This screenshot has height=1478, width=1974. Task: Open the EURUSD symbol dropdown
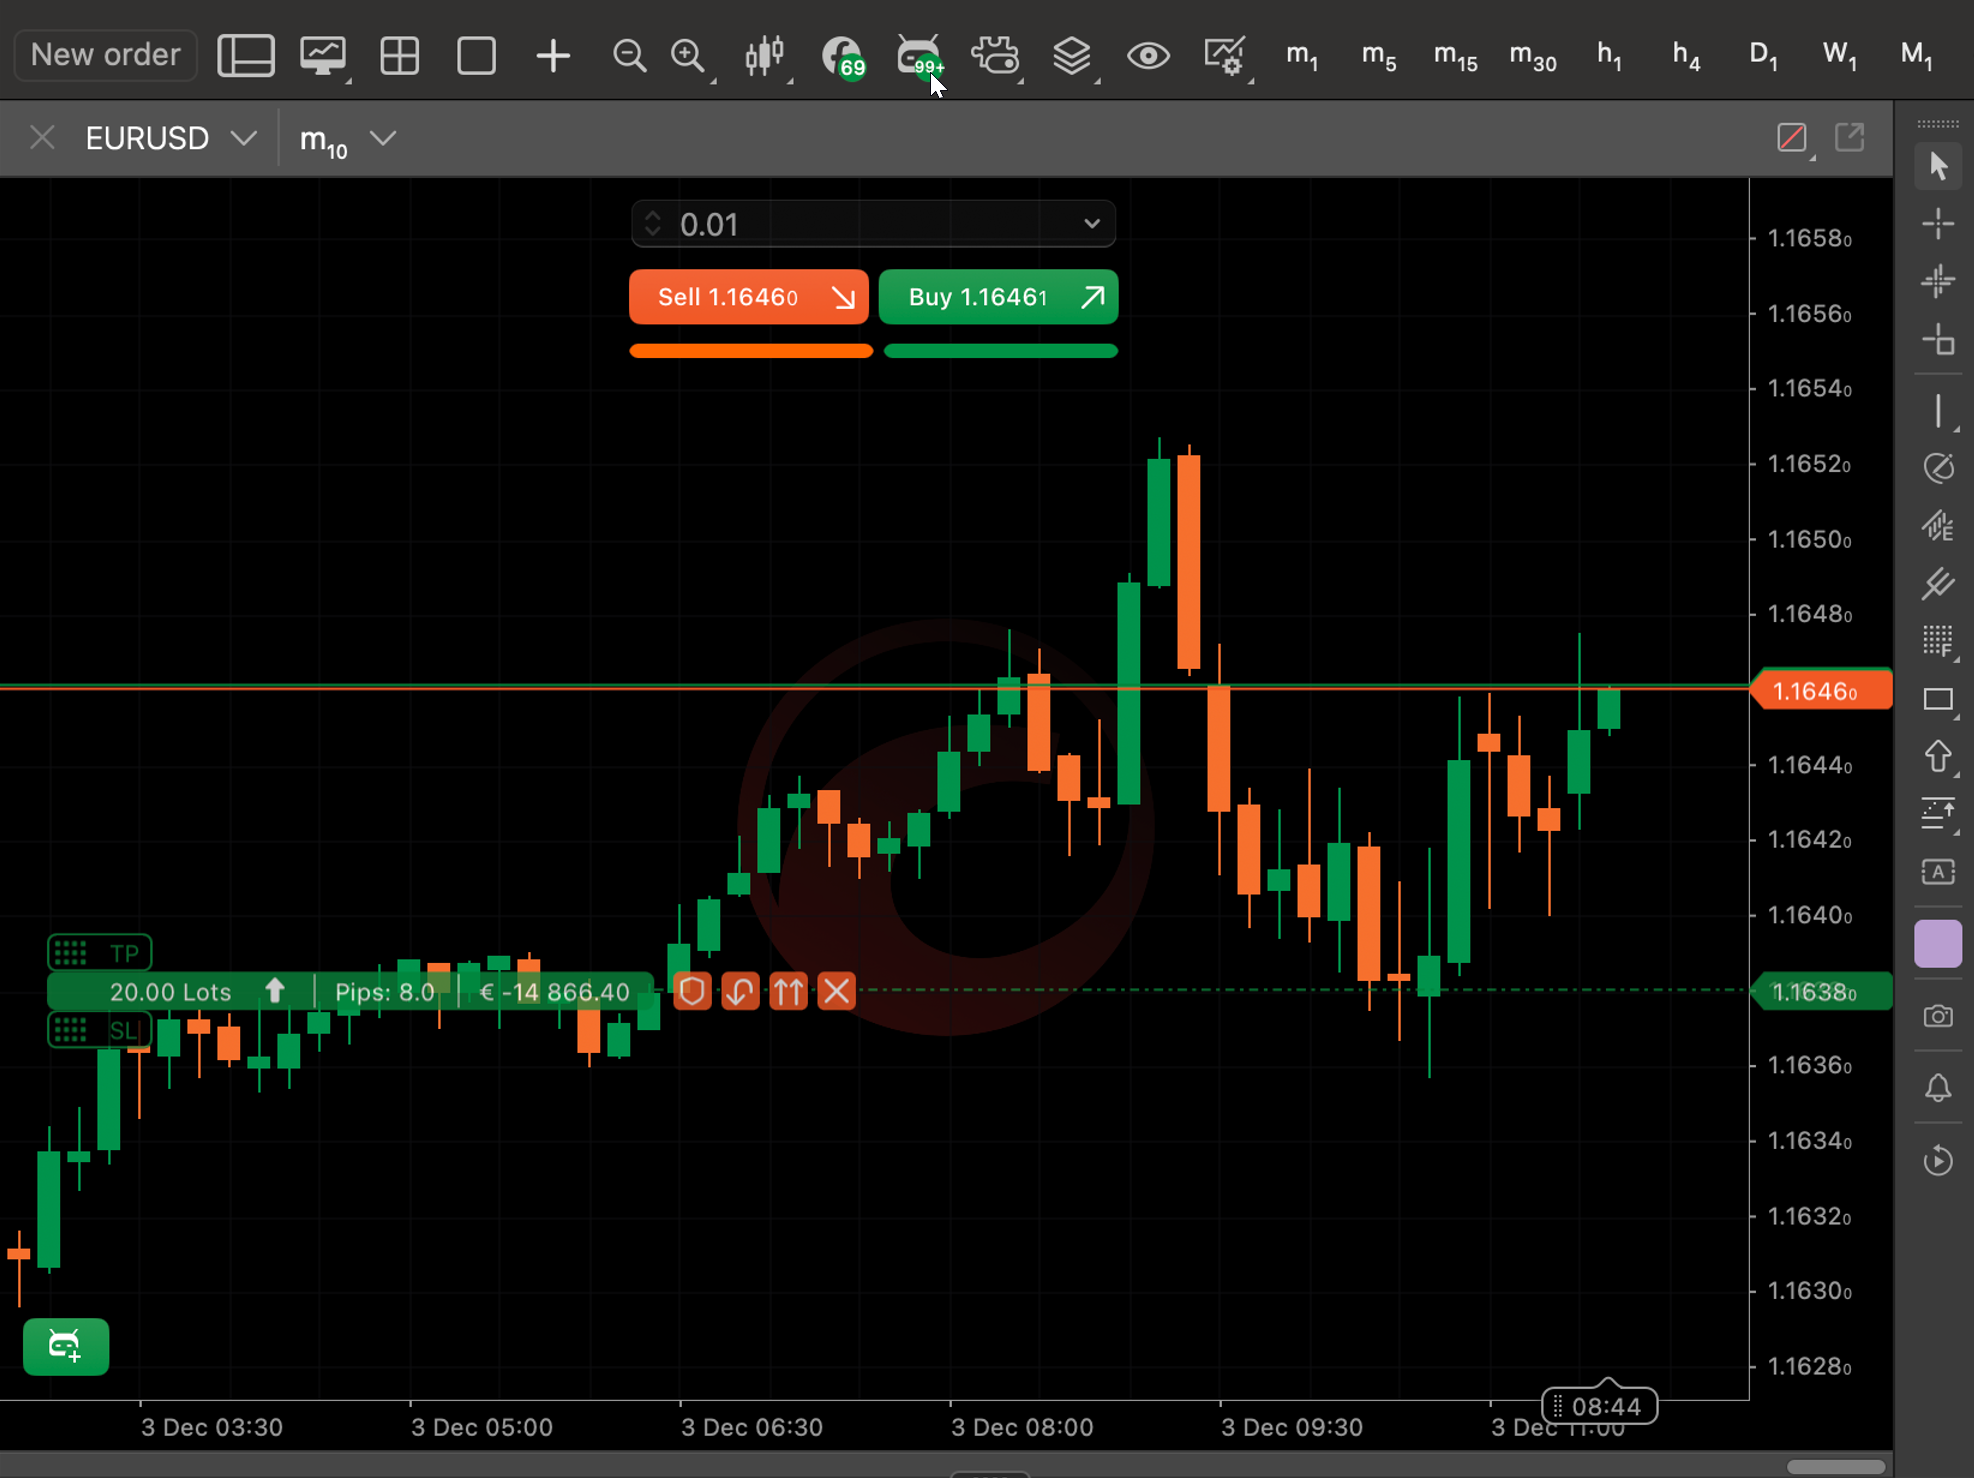[x=245, y=138]
